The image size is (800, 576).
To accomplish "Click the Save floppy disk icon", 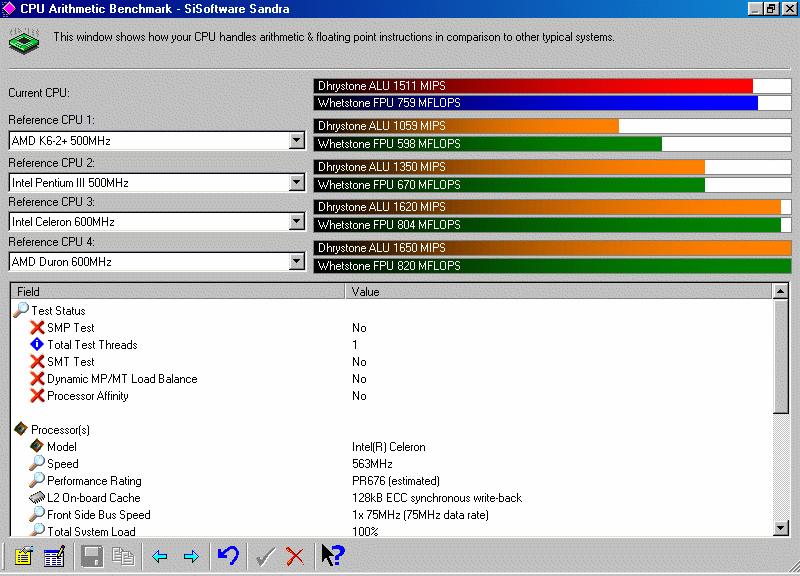I will click(92, 556).
